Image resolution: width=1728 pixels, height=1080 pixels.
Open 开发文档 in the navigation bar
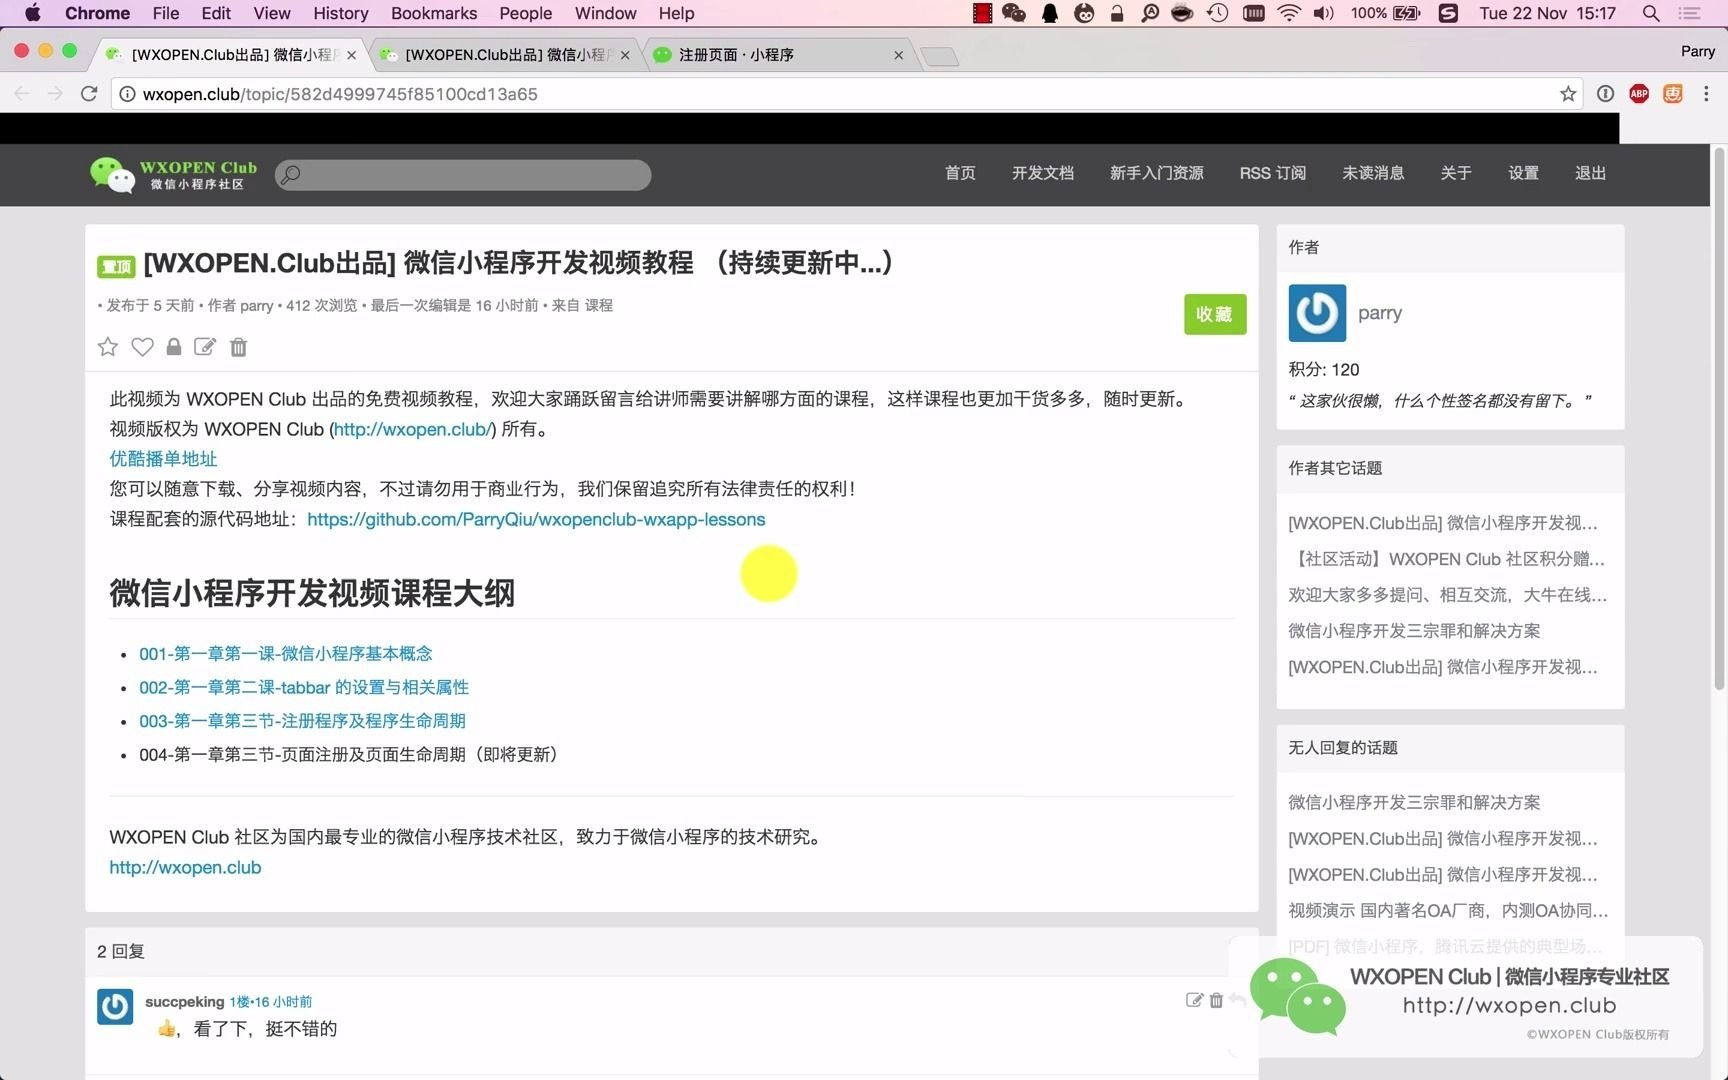pyautogui.click(x=1043, y=173)
